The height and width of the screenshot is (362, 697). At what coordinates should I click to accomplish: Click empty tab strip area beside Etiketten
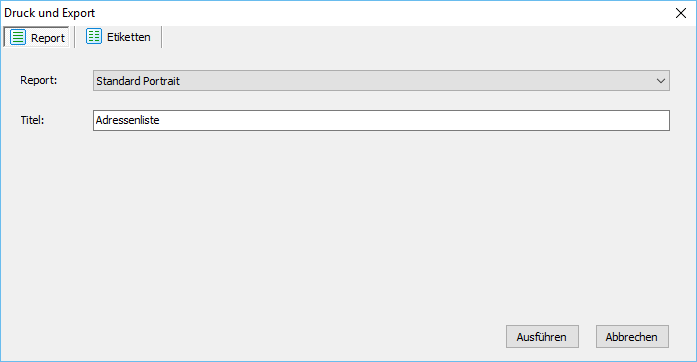[427, 37]
